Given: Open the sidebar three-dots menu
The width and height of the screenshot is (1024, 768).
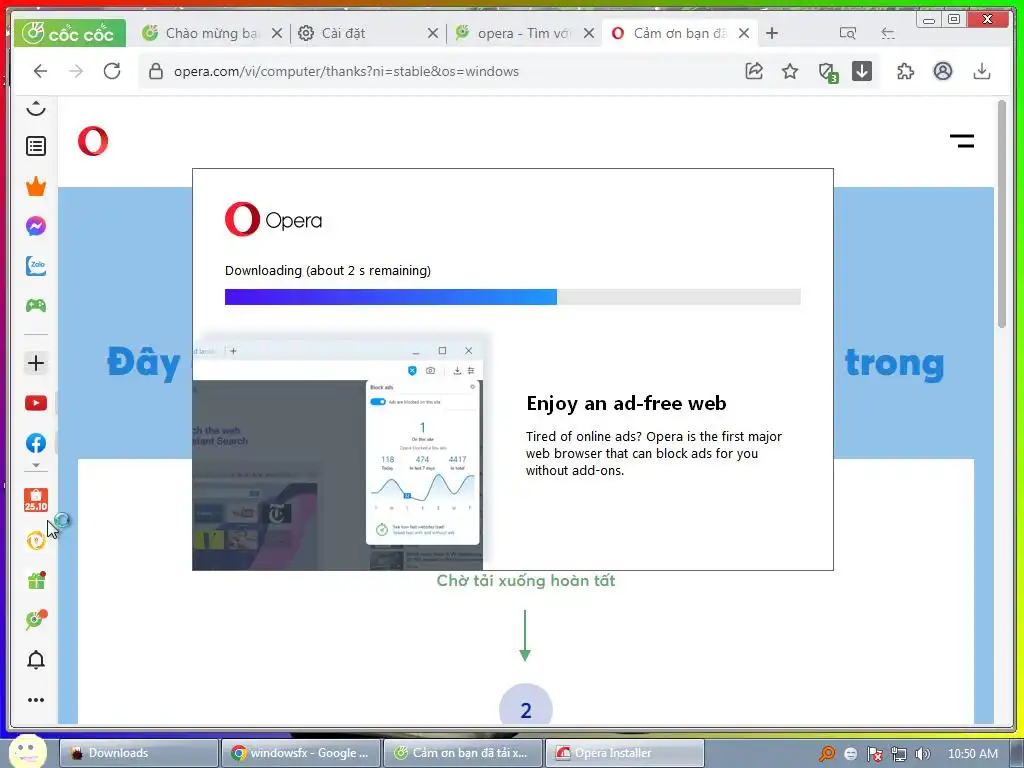Looking at the screenshot, I should pos(36,700).
